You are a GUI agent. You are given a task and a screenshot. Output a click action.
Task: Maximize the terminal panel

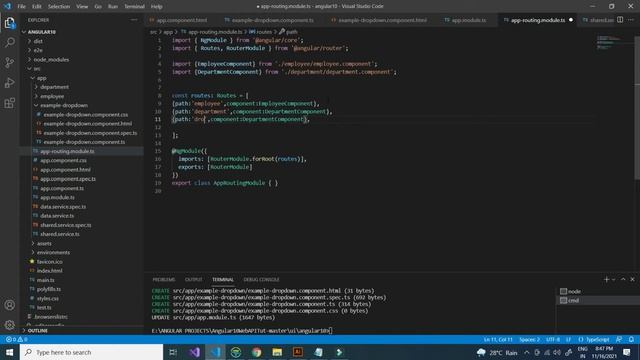tap(623, 279)
